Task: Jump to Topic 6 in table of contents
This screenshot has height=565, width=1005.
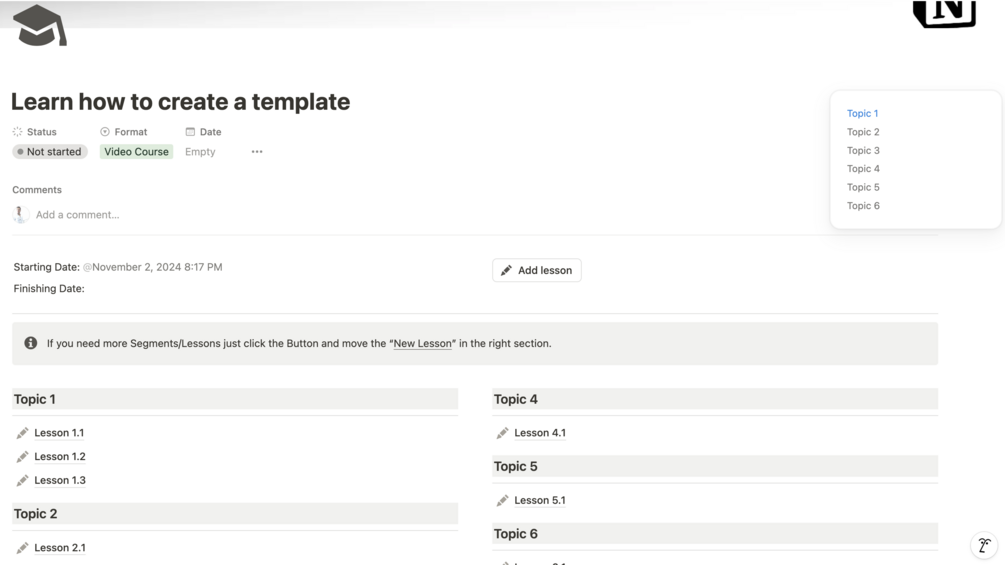Action: pos(863,206)
